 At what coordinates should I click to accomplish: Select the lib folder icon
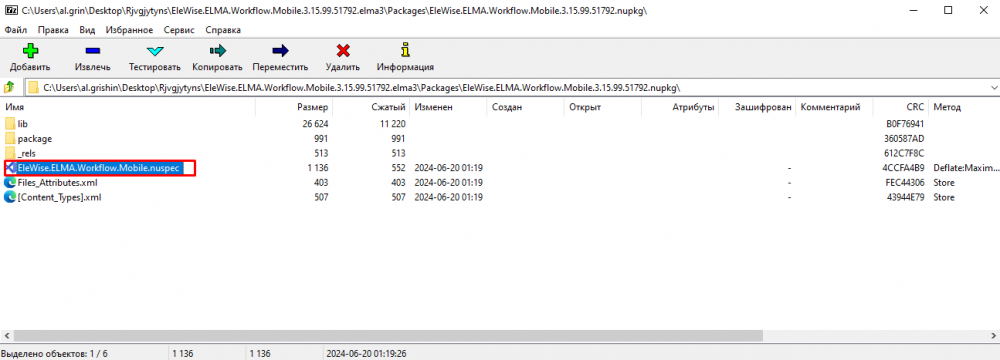pos(10,123)
